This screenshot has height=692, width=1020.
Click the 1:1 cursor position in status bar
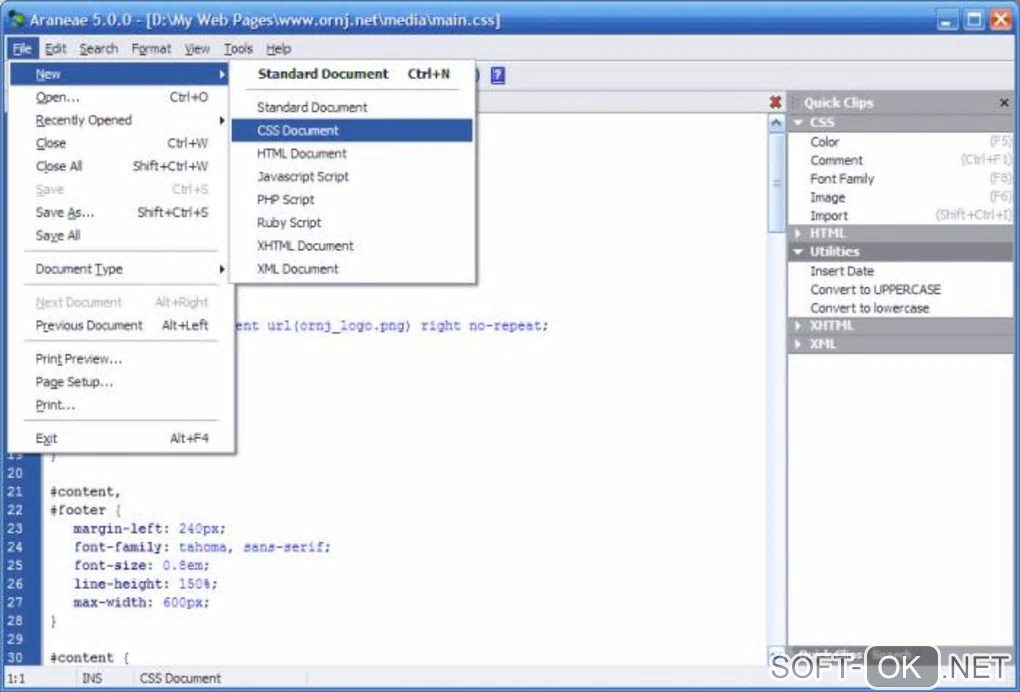click(x=16, y=678)
